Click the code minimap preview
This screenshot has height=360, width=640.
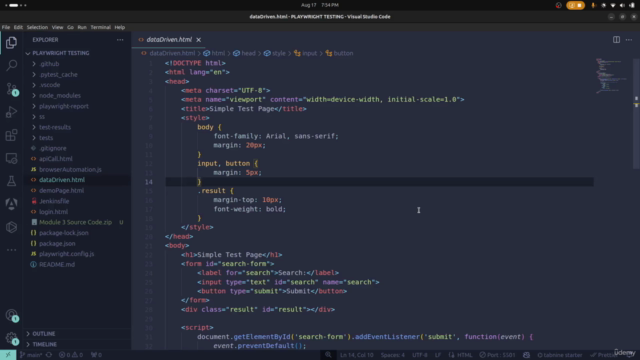coord(611,76)
